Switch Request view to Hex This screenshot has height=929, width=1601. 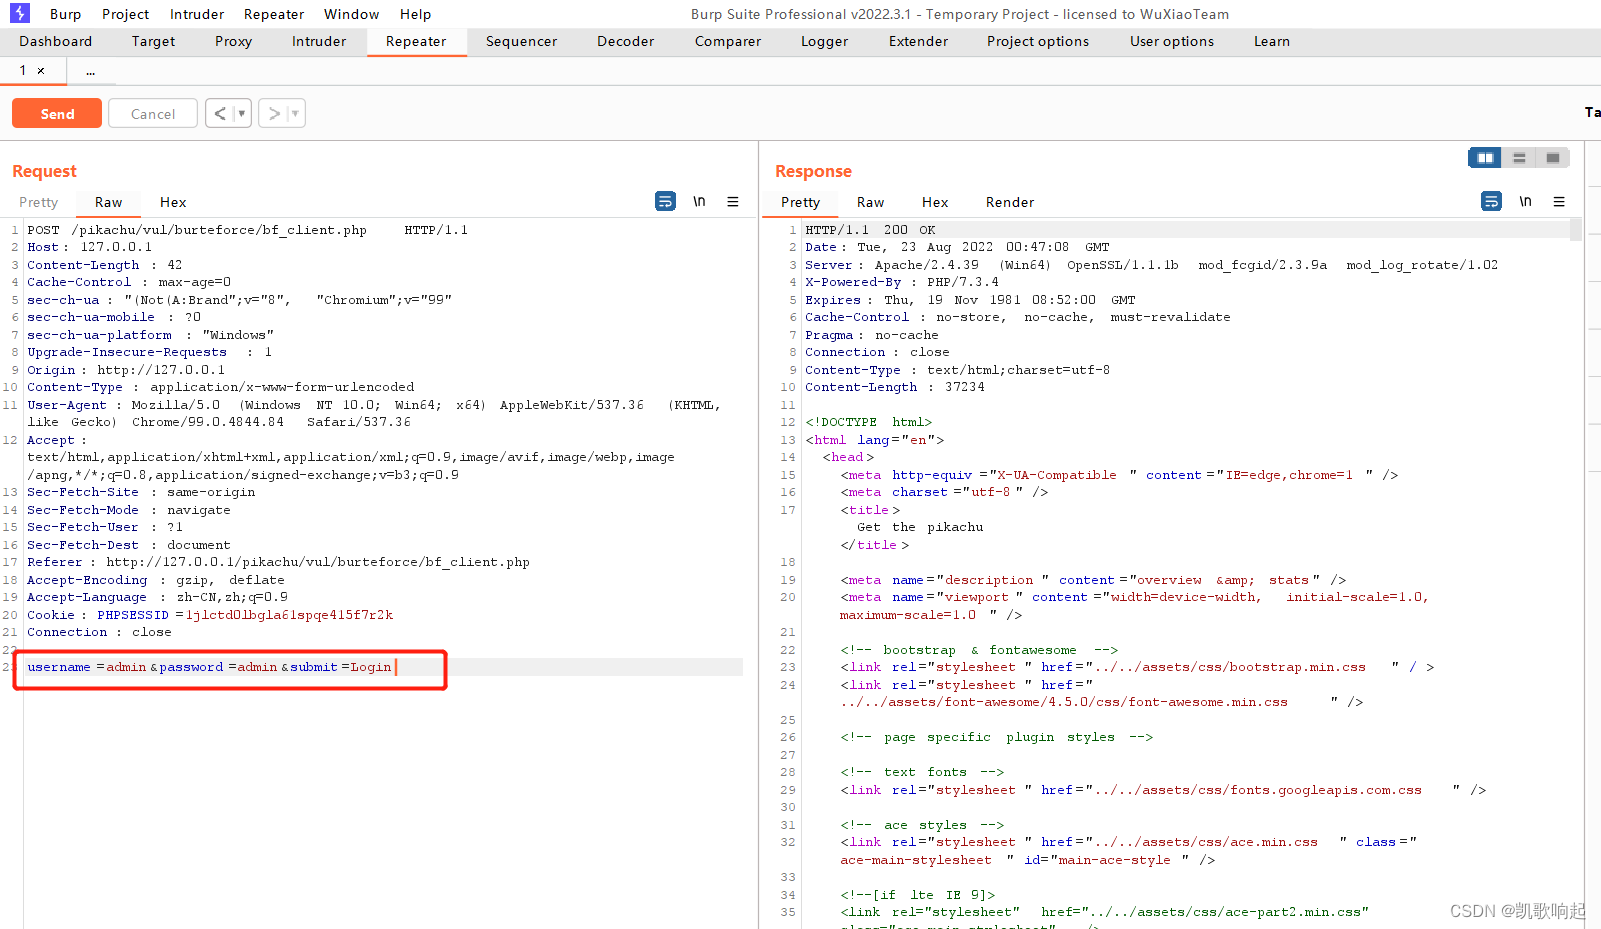(173, 202)
